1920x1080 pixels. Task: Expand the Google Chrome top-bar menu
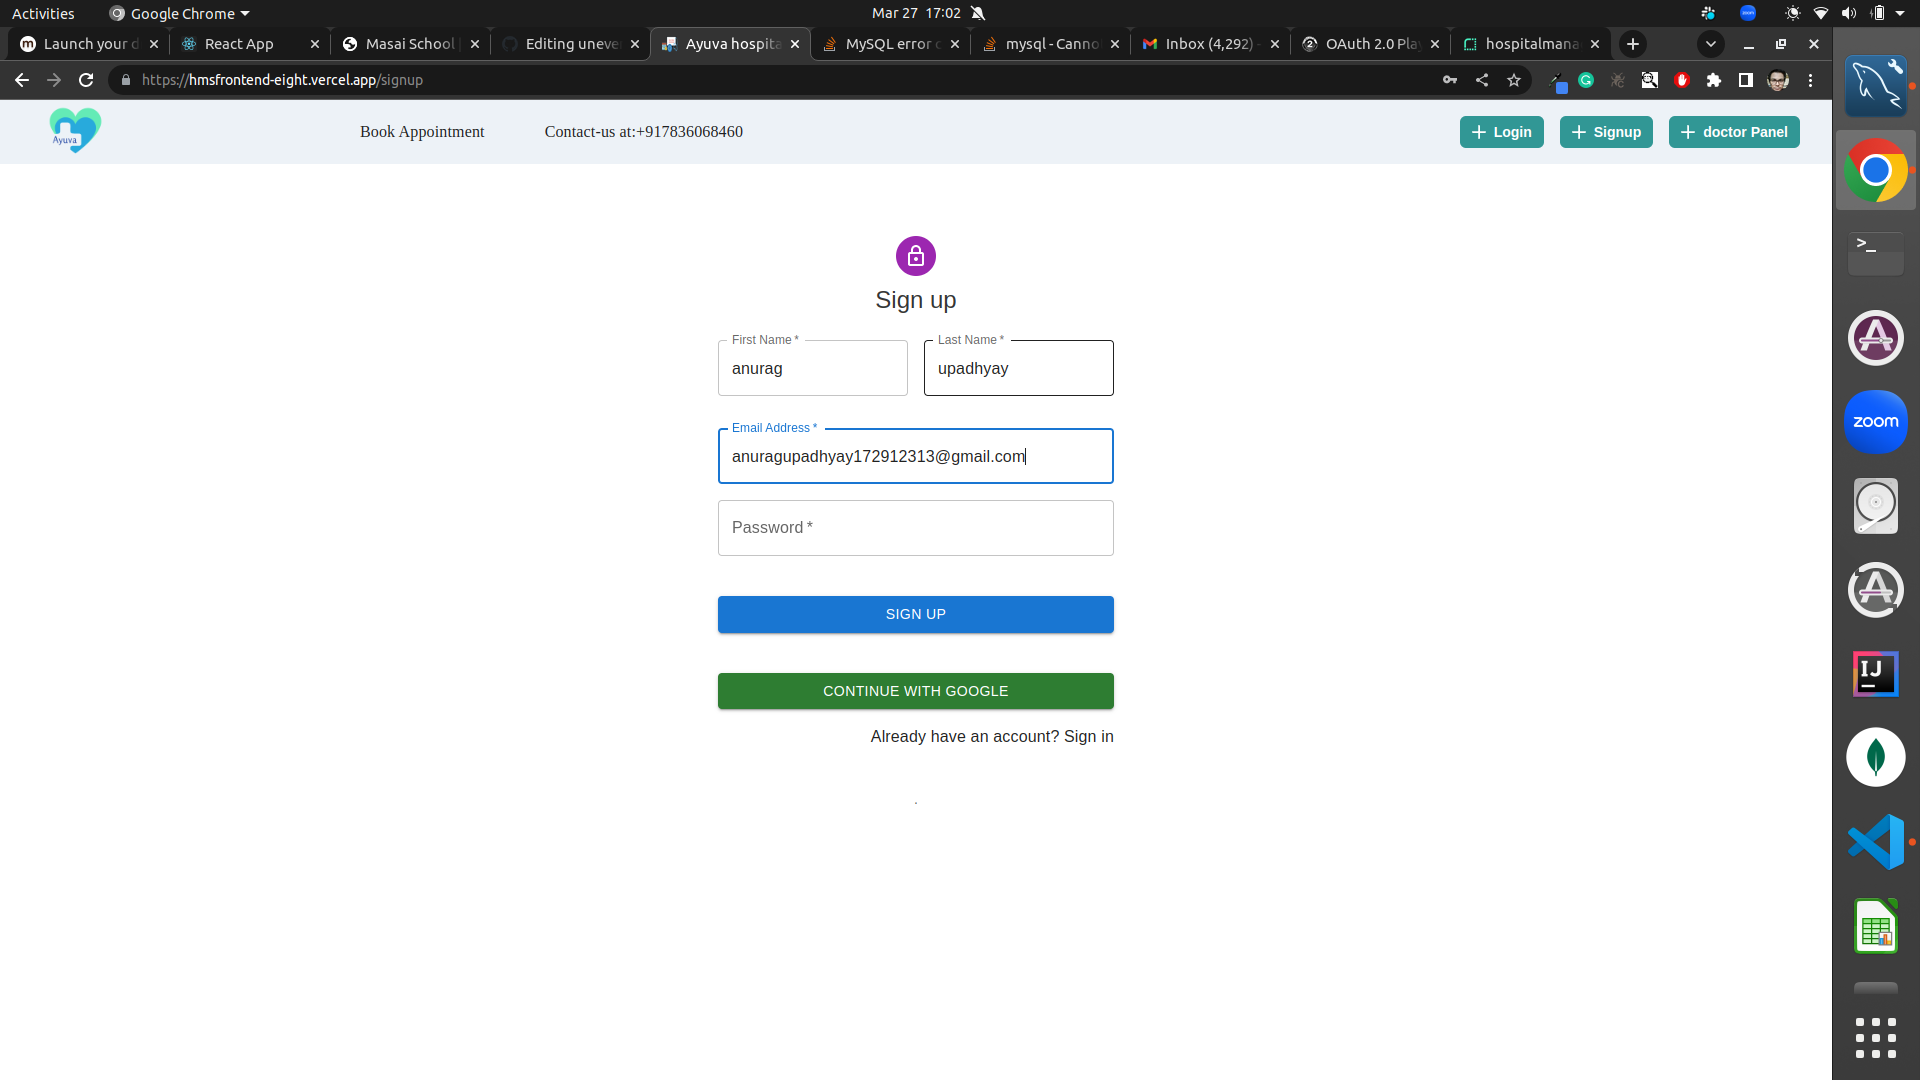(178, 13)
